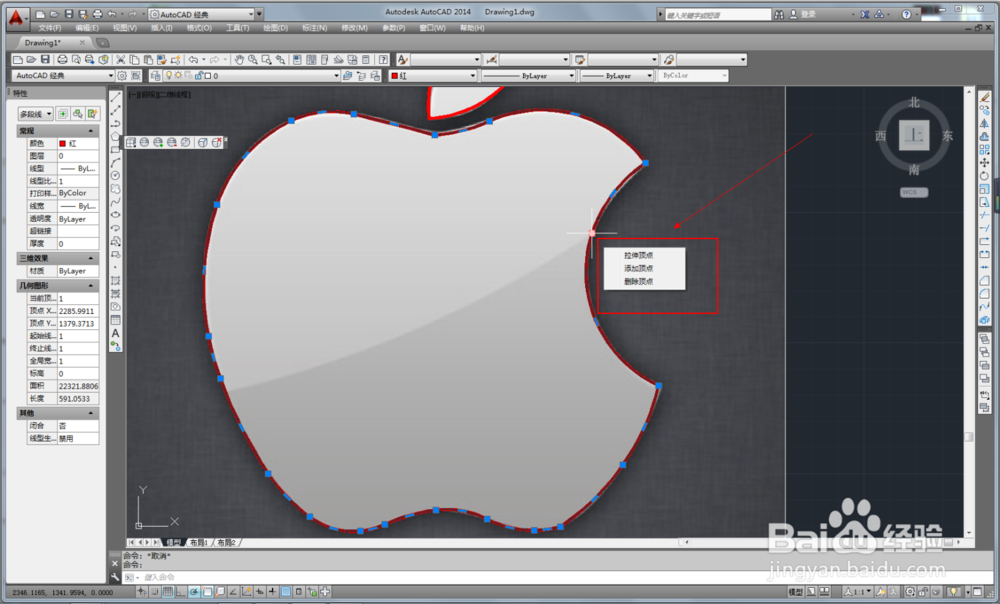Toggle Object Snap in status bar

[207, 592]
